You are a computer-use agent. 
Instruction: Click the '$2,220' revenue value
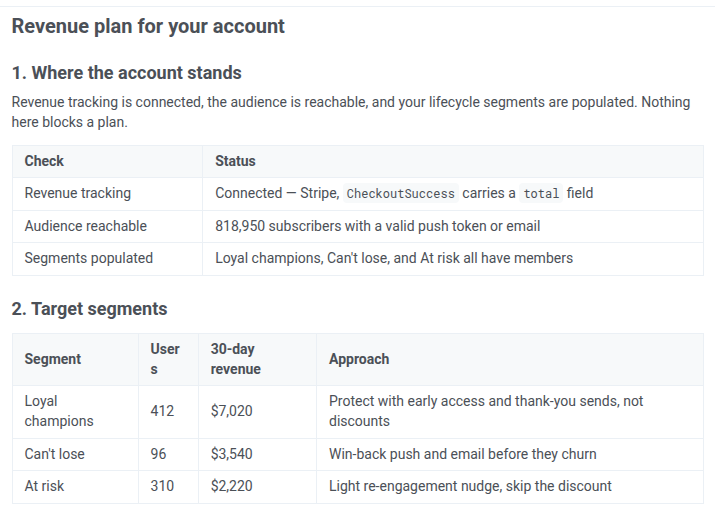tap(231, 486)
